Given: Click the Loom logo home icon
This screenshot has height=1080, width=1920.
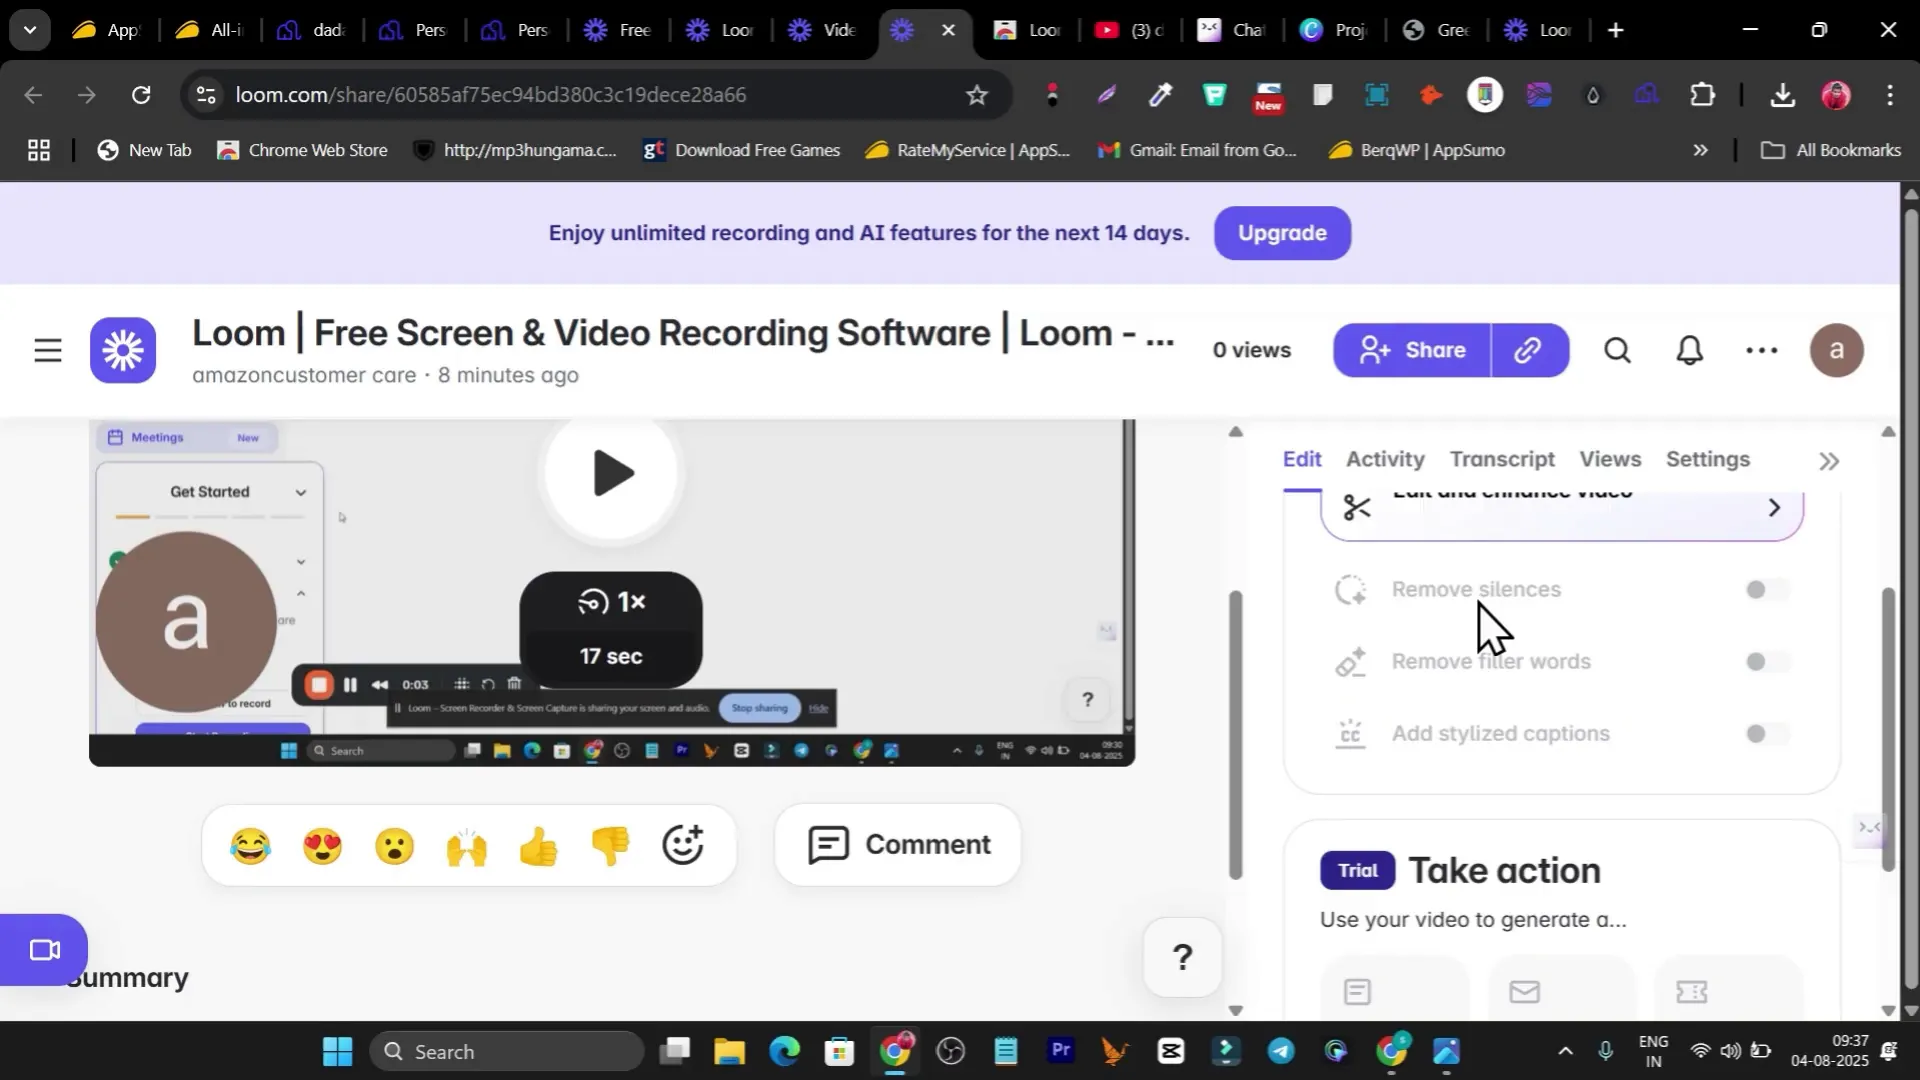Looking at the screenshot, I should (123, 350).
